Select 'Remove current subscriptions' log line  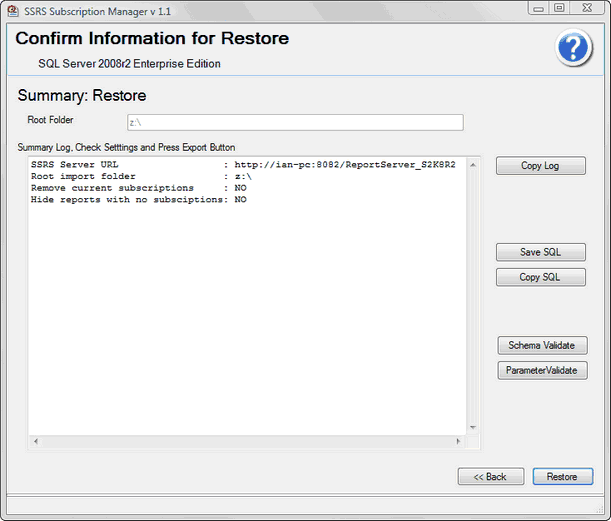tap(139, 188)
